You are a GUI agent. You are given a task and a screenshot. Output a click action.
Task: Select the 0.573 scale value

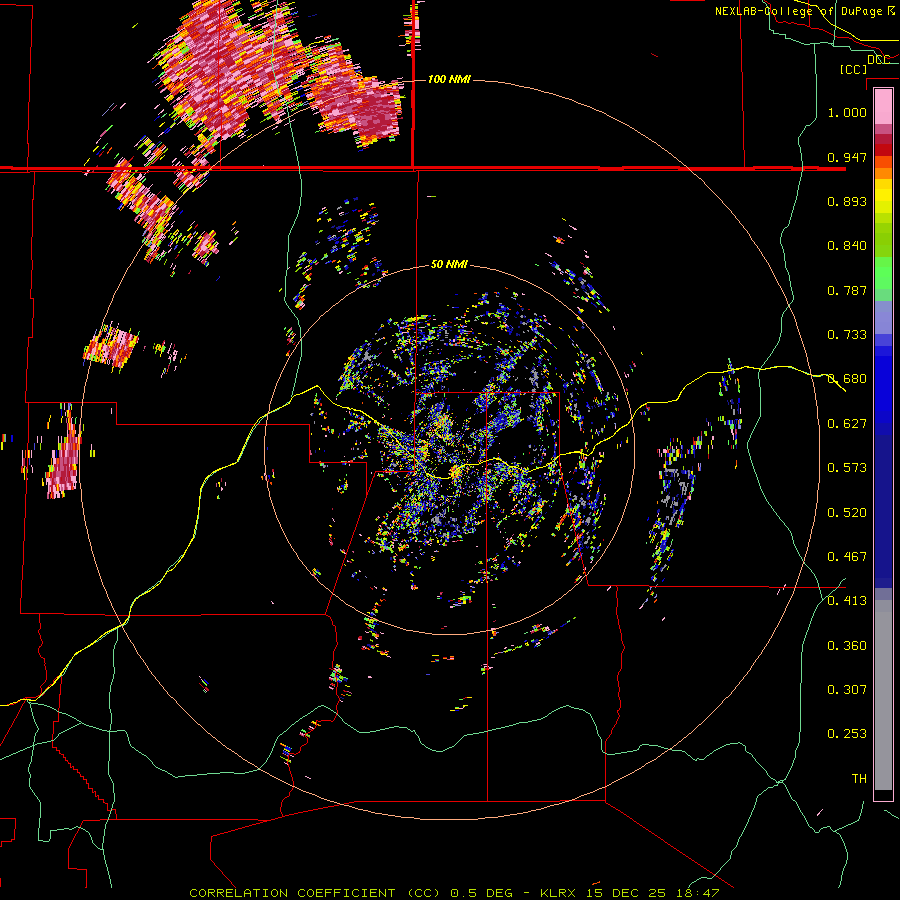click(x=847, y=468)
